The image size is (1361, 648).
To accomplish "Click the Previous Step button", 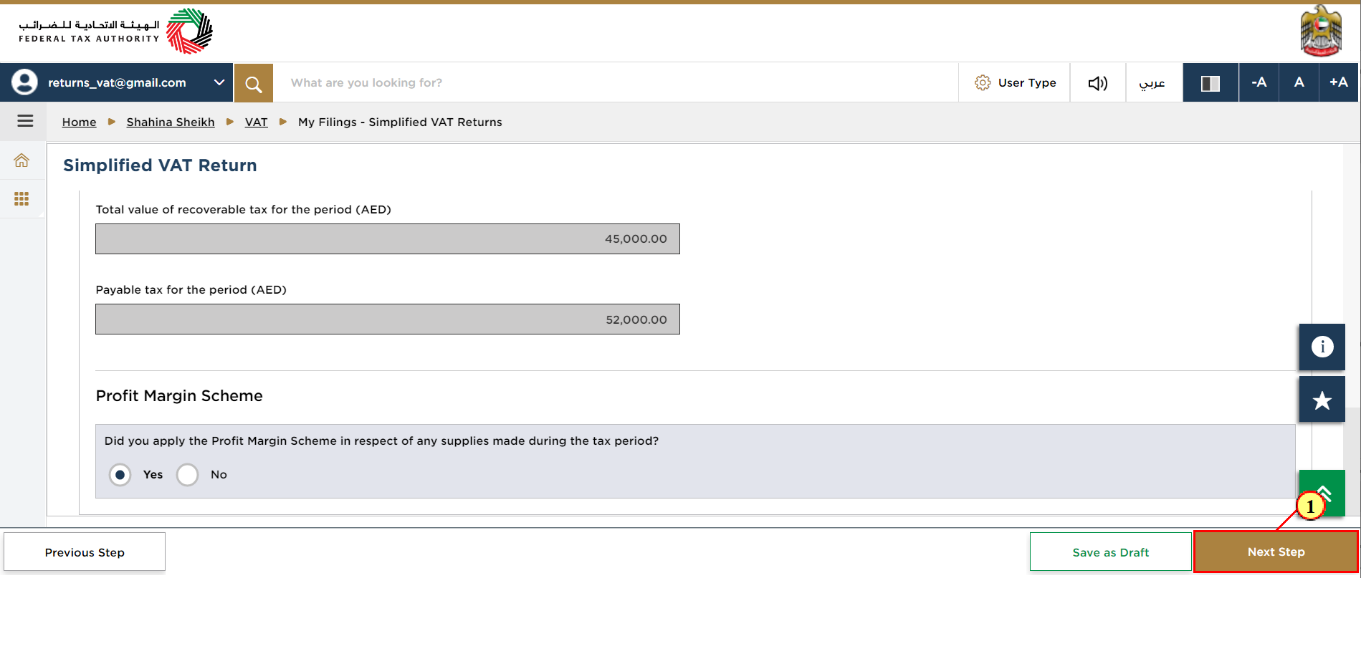I will coord(85,552).
